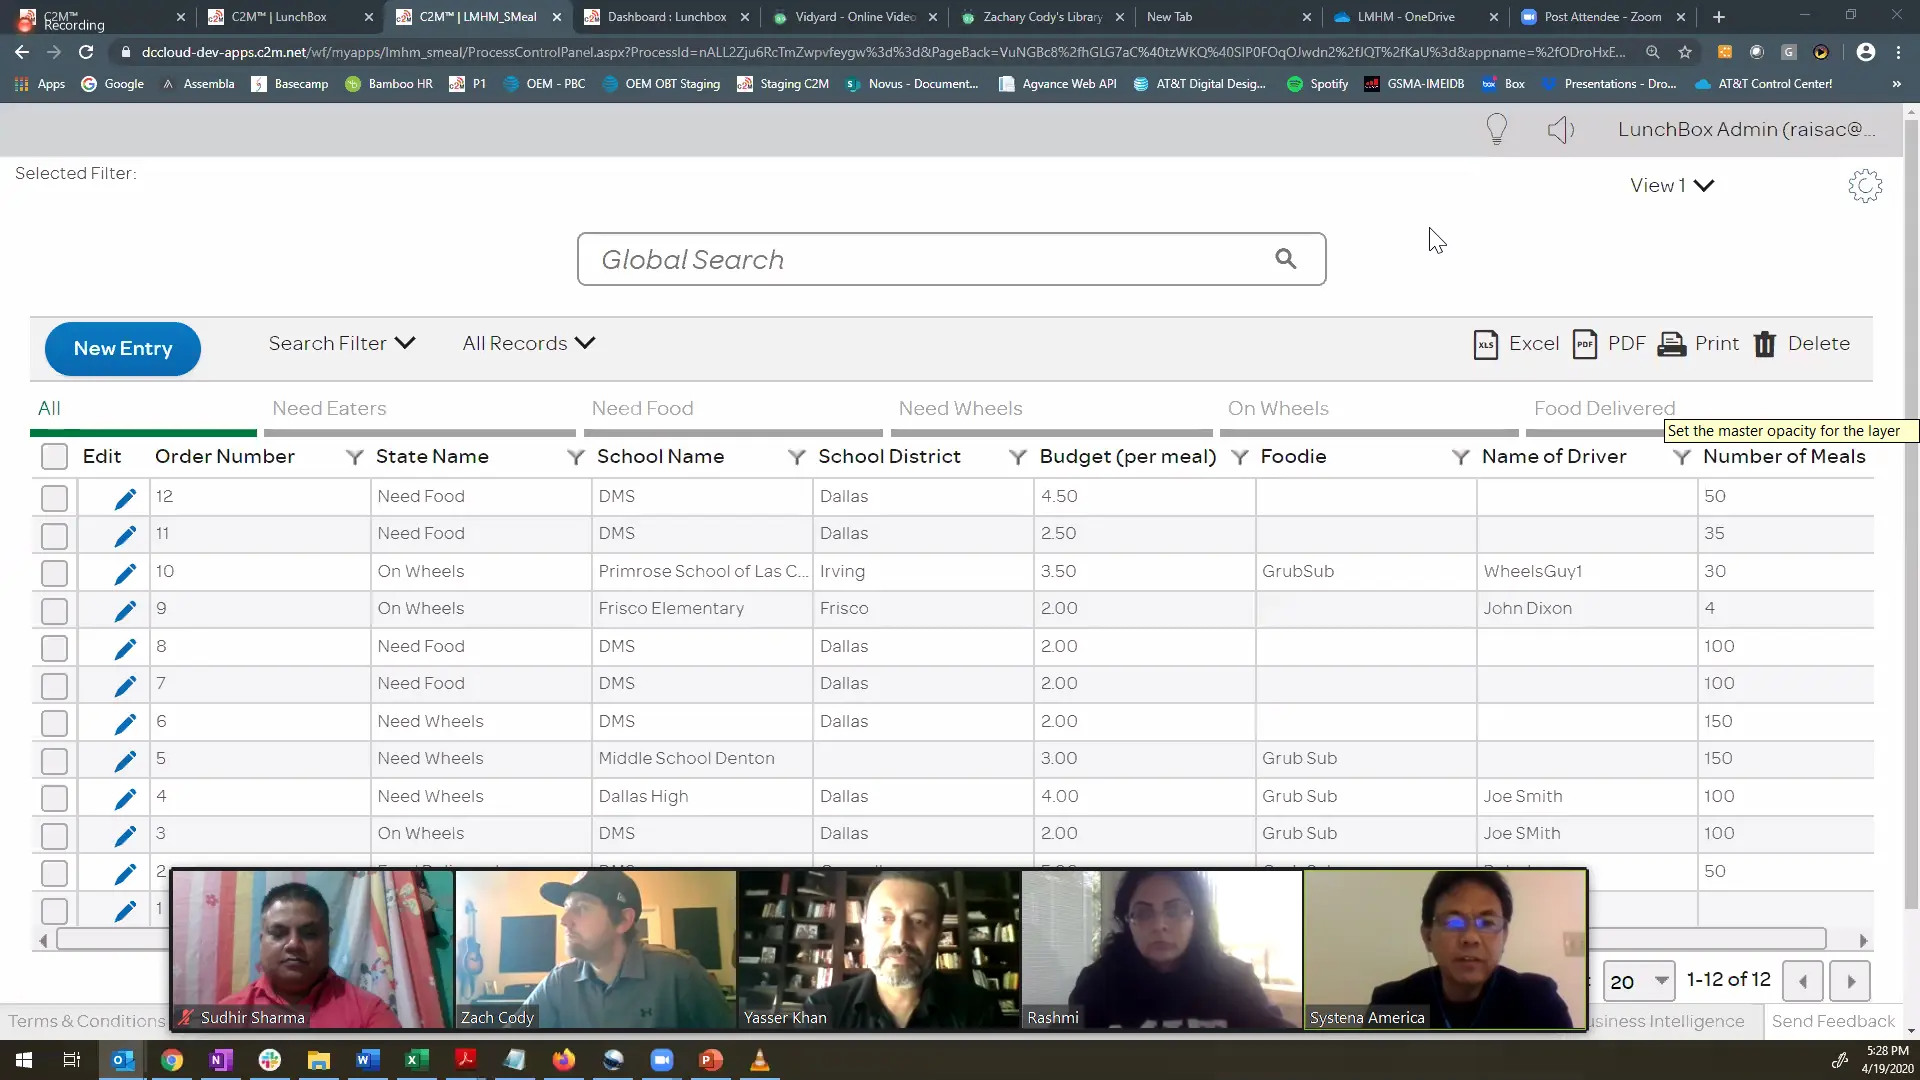Check the checkbox for order 7 row
This screenshot has height=1080, width=1920.
pyautogui.click(x=54, y=685)
